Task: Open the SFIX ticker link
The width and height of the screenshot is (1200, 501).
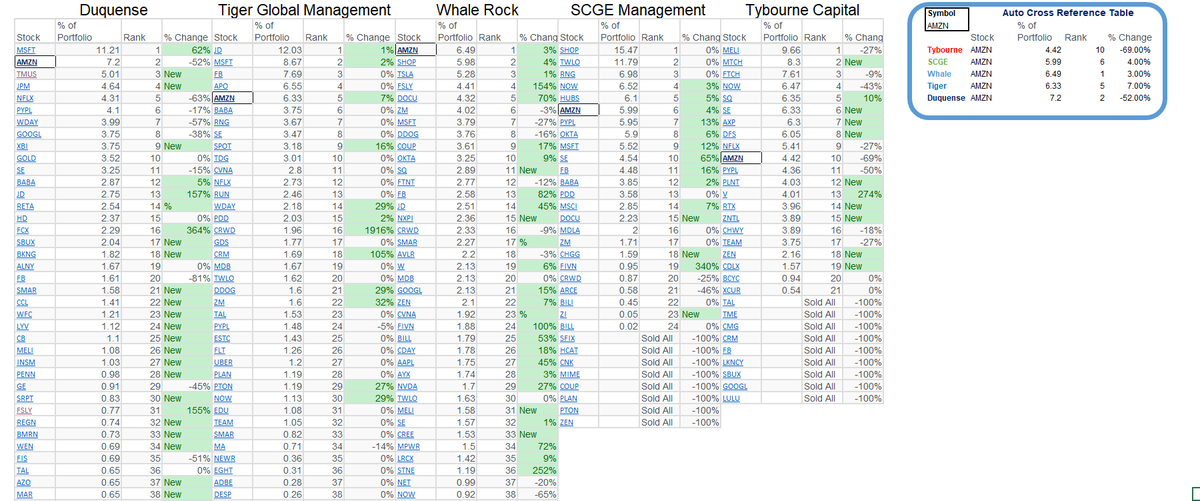Action: click(x=569, y=339)
